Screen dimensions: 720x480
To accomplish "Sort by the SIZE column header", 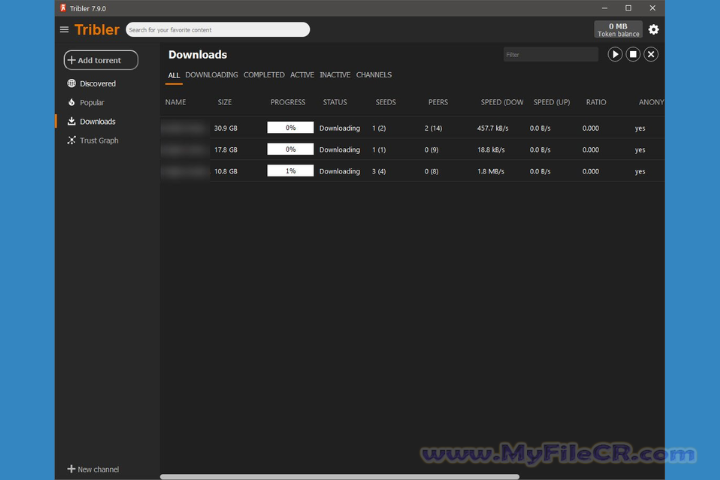I will 225,102.
